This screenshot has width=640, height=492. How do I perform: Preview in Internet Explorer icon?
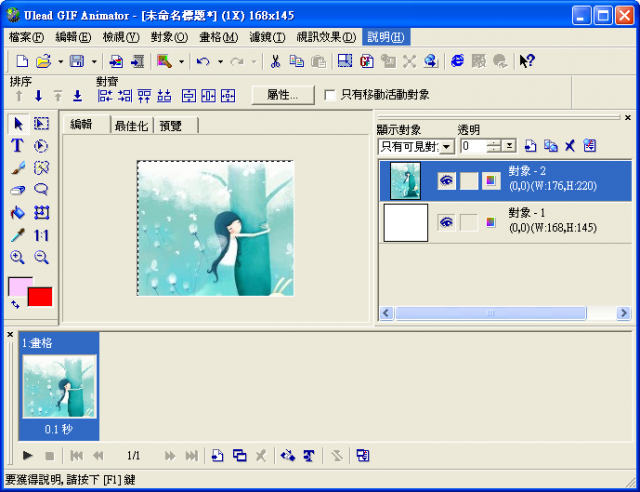pyautogui.click(x=458, y=61)
